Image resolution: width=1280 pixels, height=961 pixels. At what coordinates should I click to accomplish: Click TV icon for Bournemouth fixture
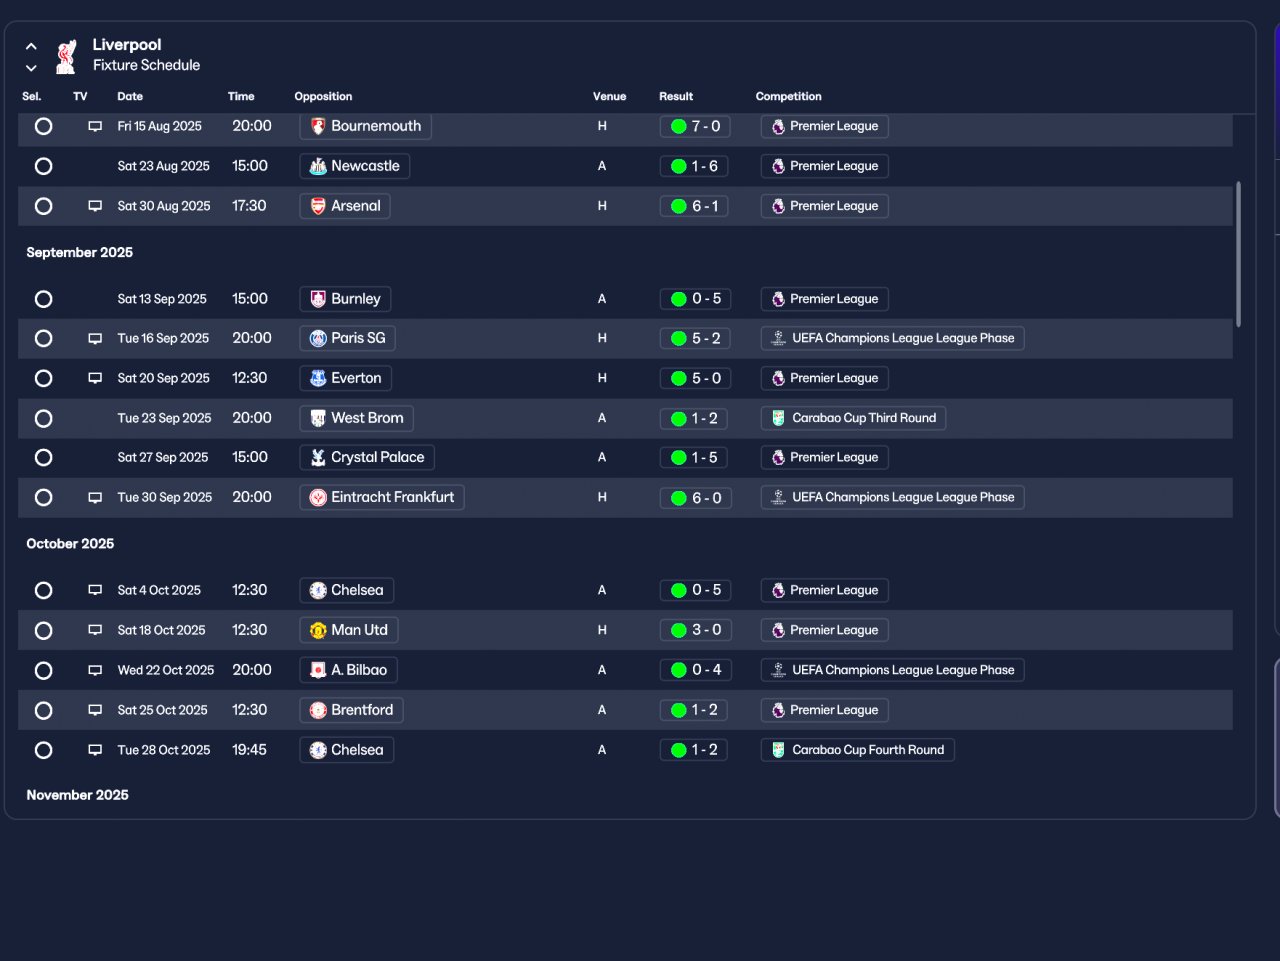(x=95, y=127)
